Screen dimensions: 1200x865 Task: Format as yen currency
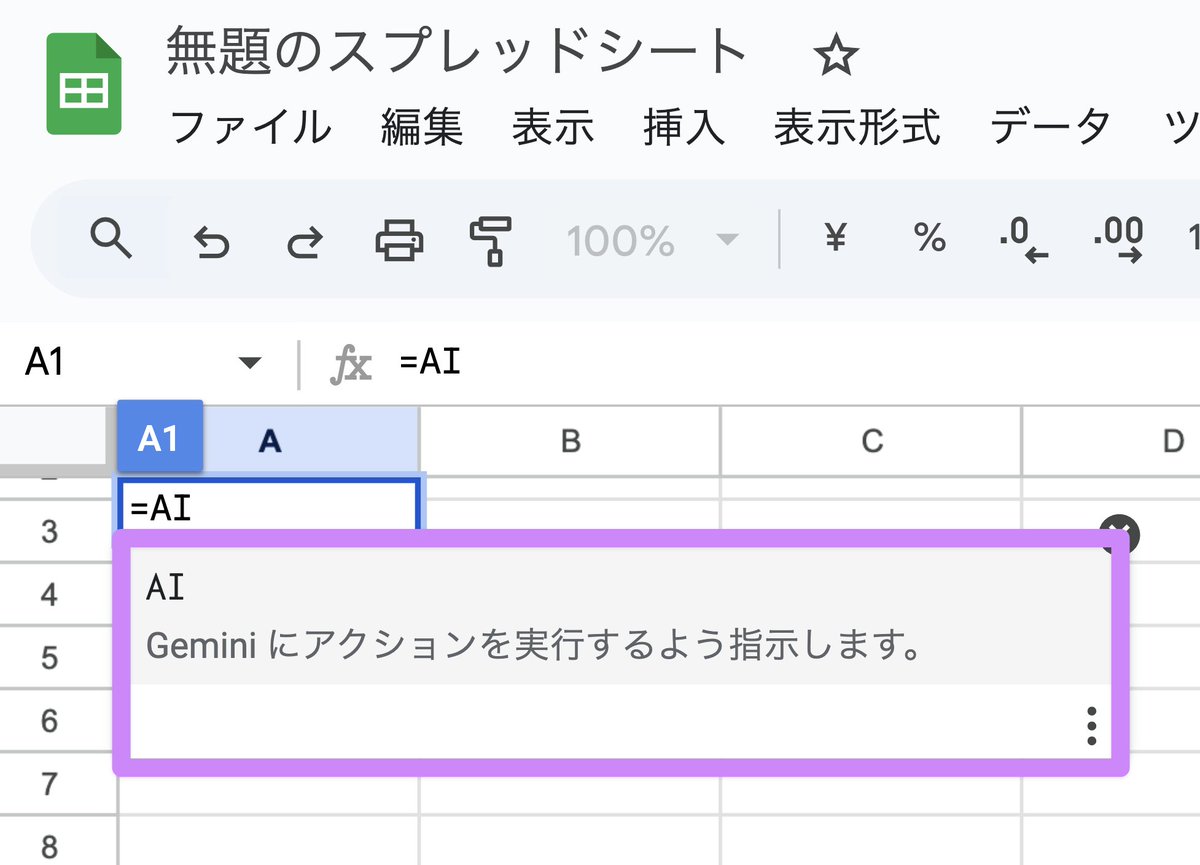click(x=835, y=238)
